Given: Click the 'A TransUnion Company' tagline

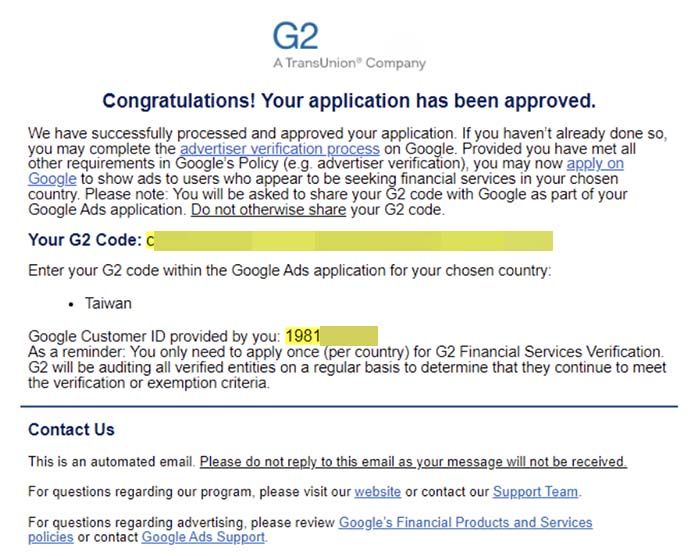Looking at the screenshot, I should (348, 63).
